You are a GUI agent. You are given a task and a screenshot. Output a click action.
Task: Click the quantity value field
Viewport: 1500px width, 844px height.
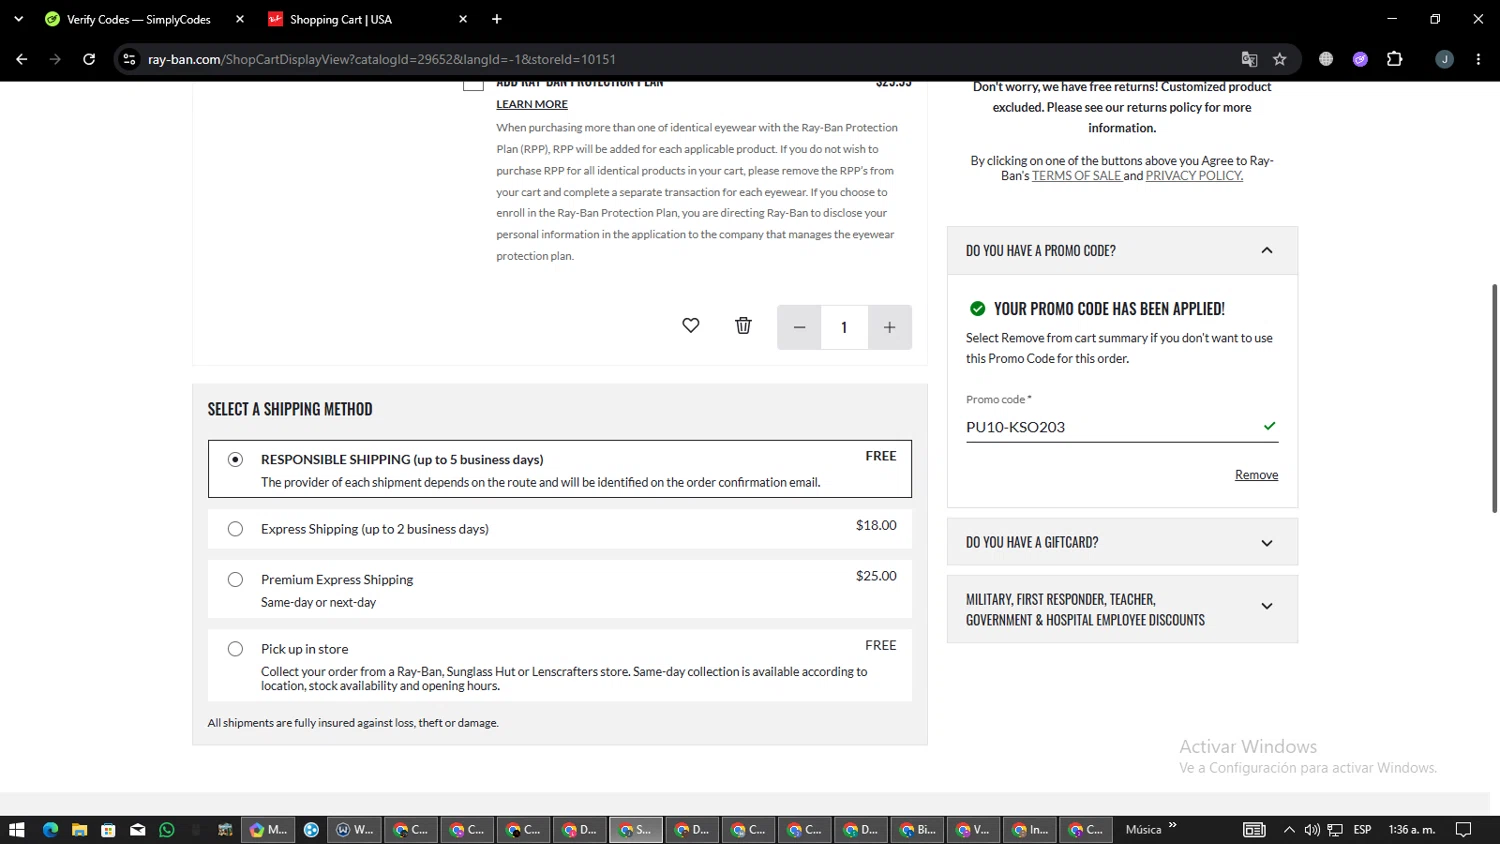coord(844,327)
